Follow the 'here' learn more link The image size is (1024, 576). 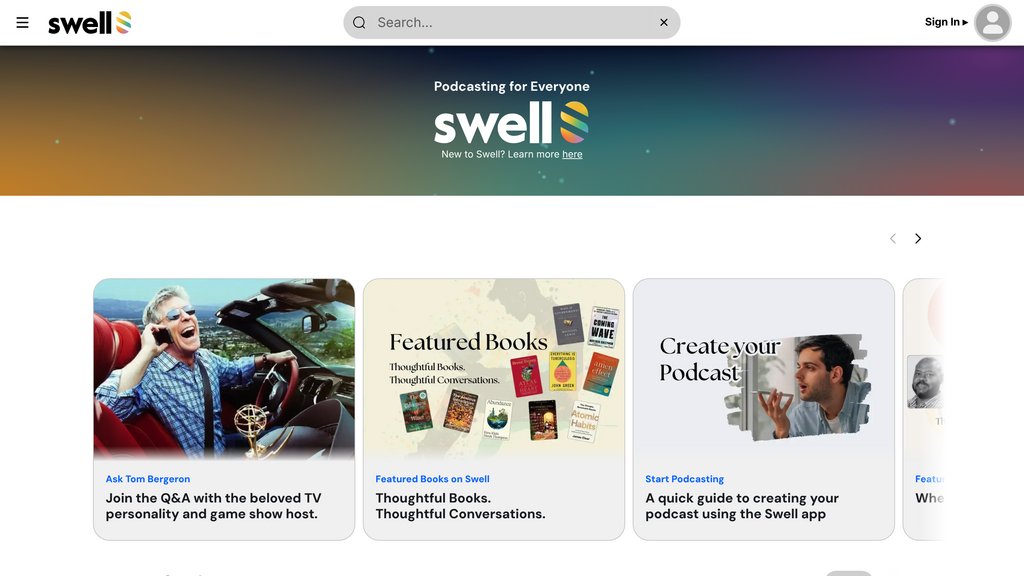[x=572, y=155]
